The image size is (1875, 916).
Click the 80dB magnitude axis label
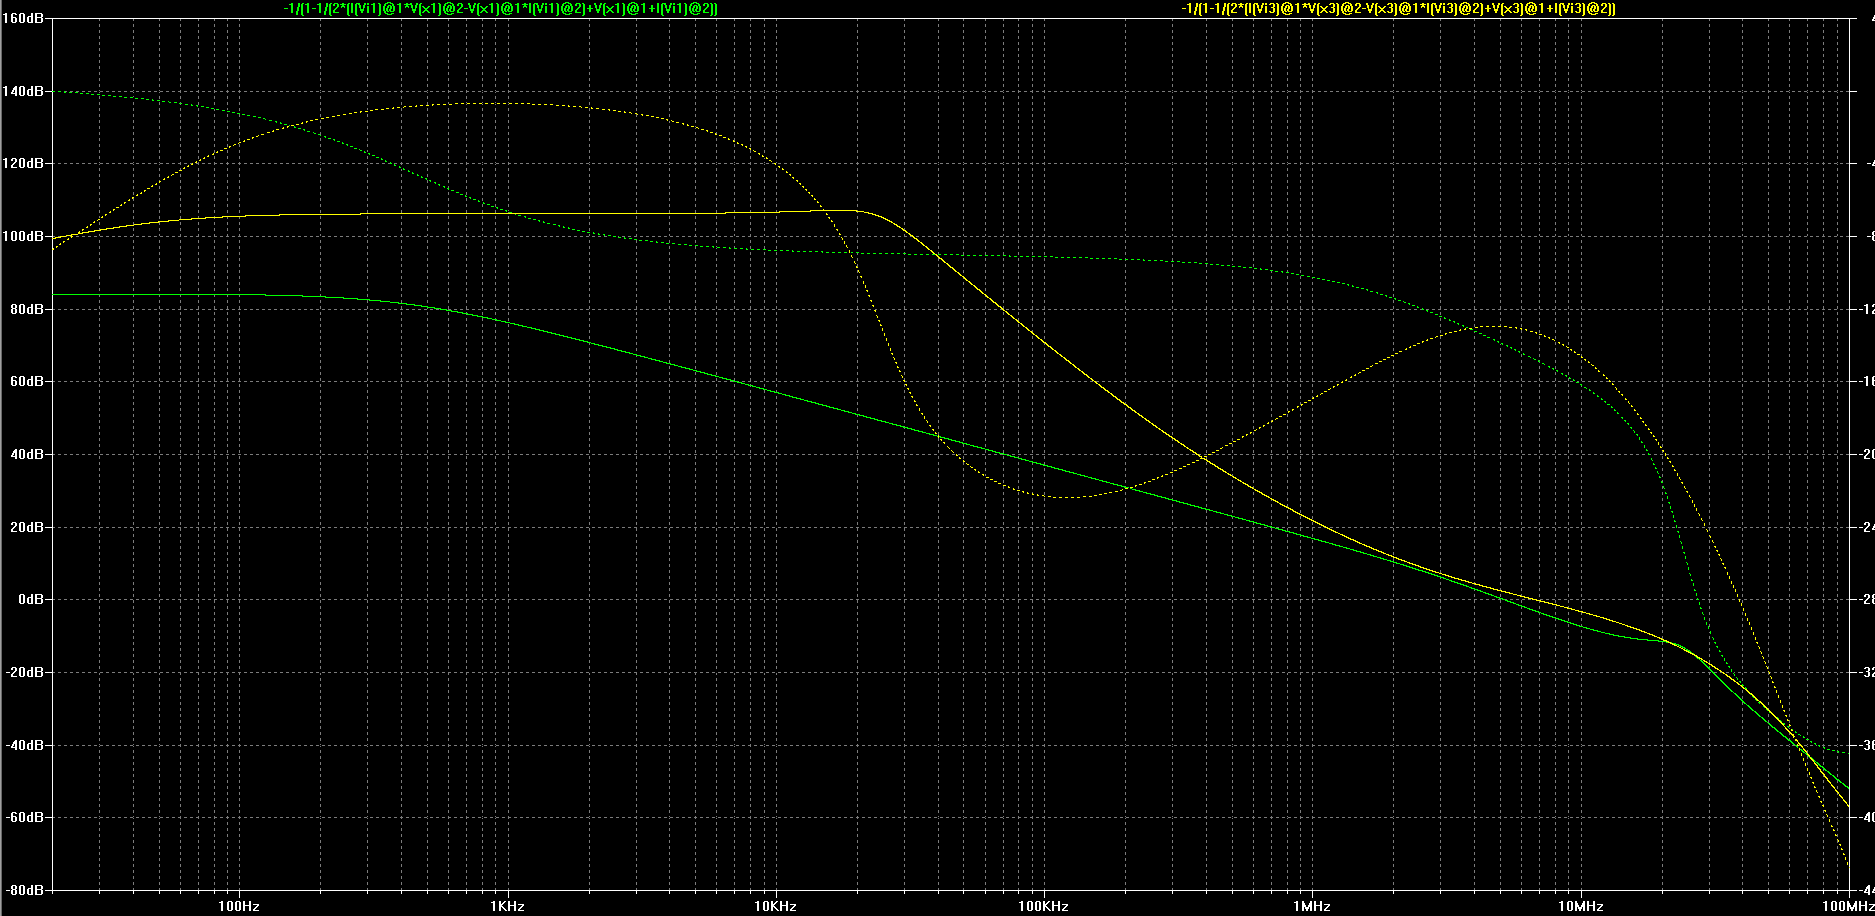pyautogui.click(x=27, y=309)
